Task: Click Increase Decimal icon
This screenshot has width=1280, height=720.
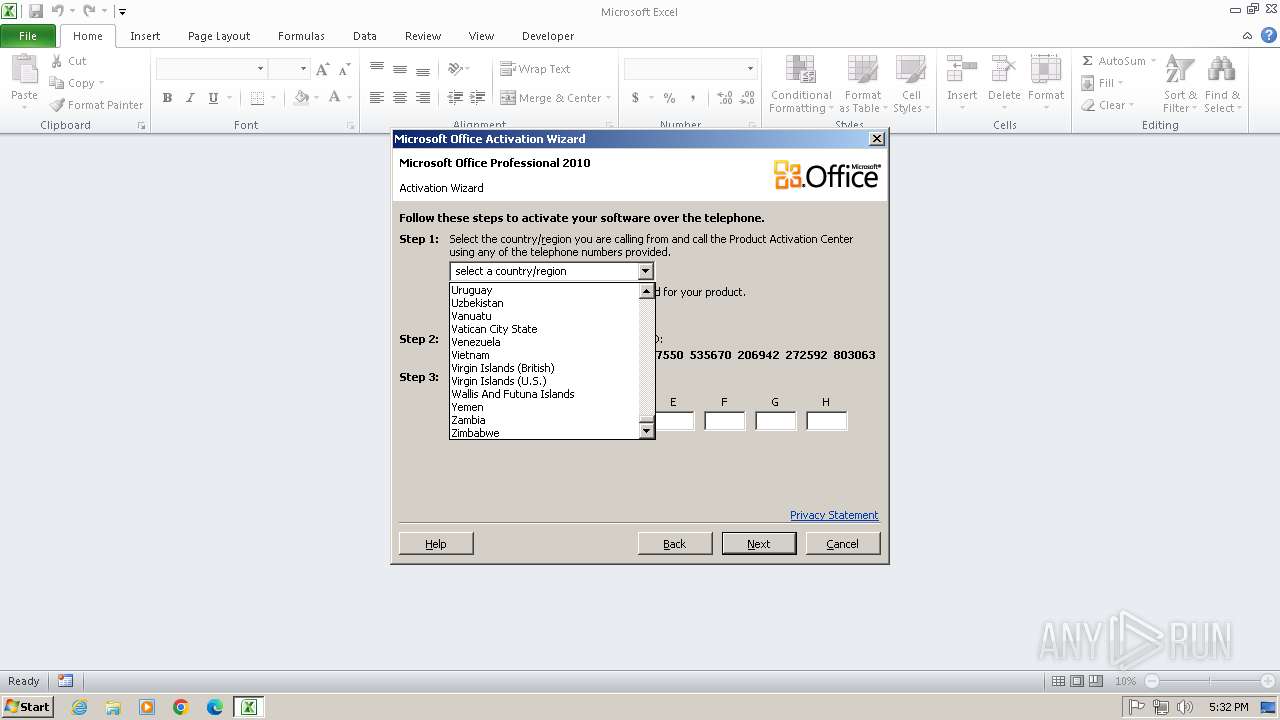Action: [724, 98]
